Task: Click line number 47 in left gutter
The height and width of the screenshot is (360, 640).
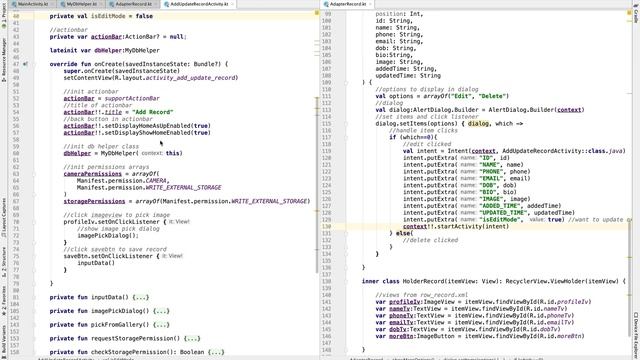Action: tap(16, 64)
